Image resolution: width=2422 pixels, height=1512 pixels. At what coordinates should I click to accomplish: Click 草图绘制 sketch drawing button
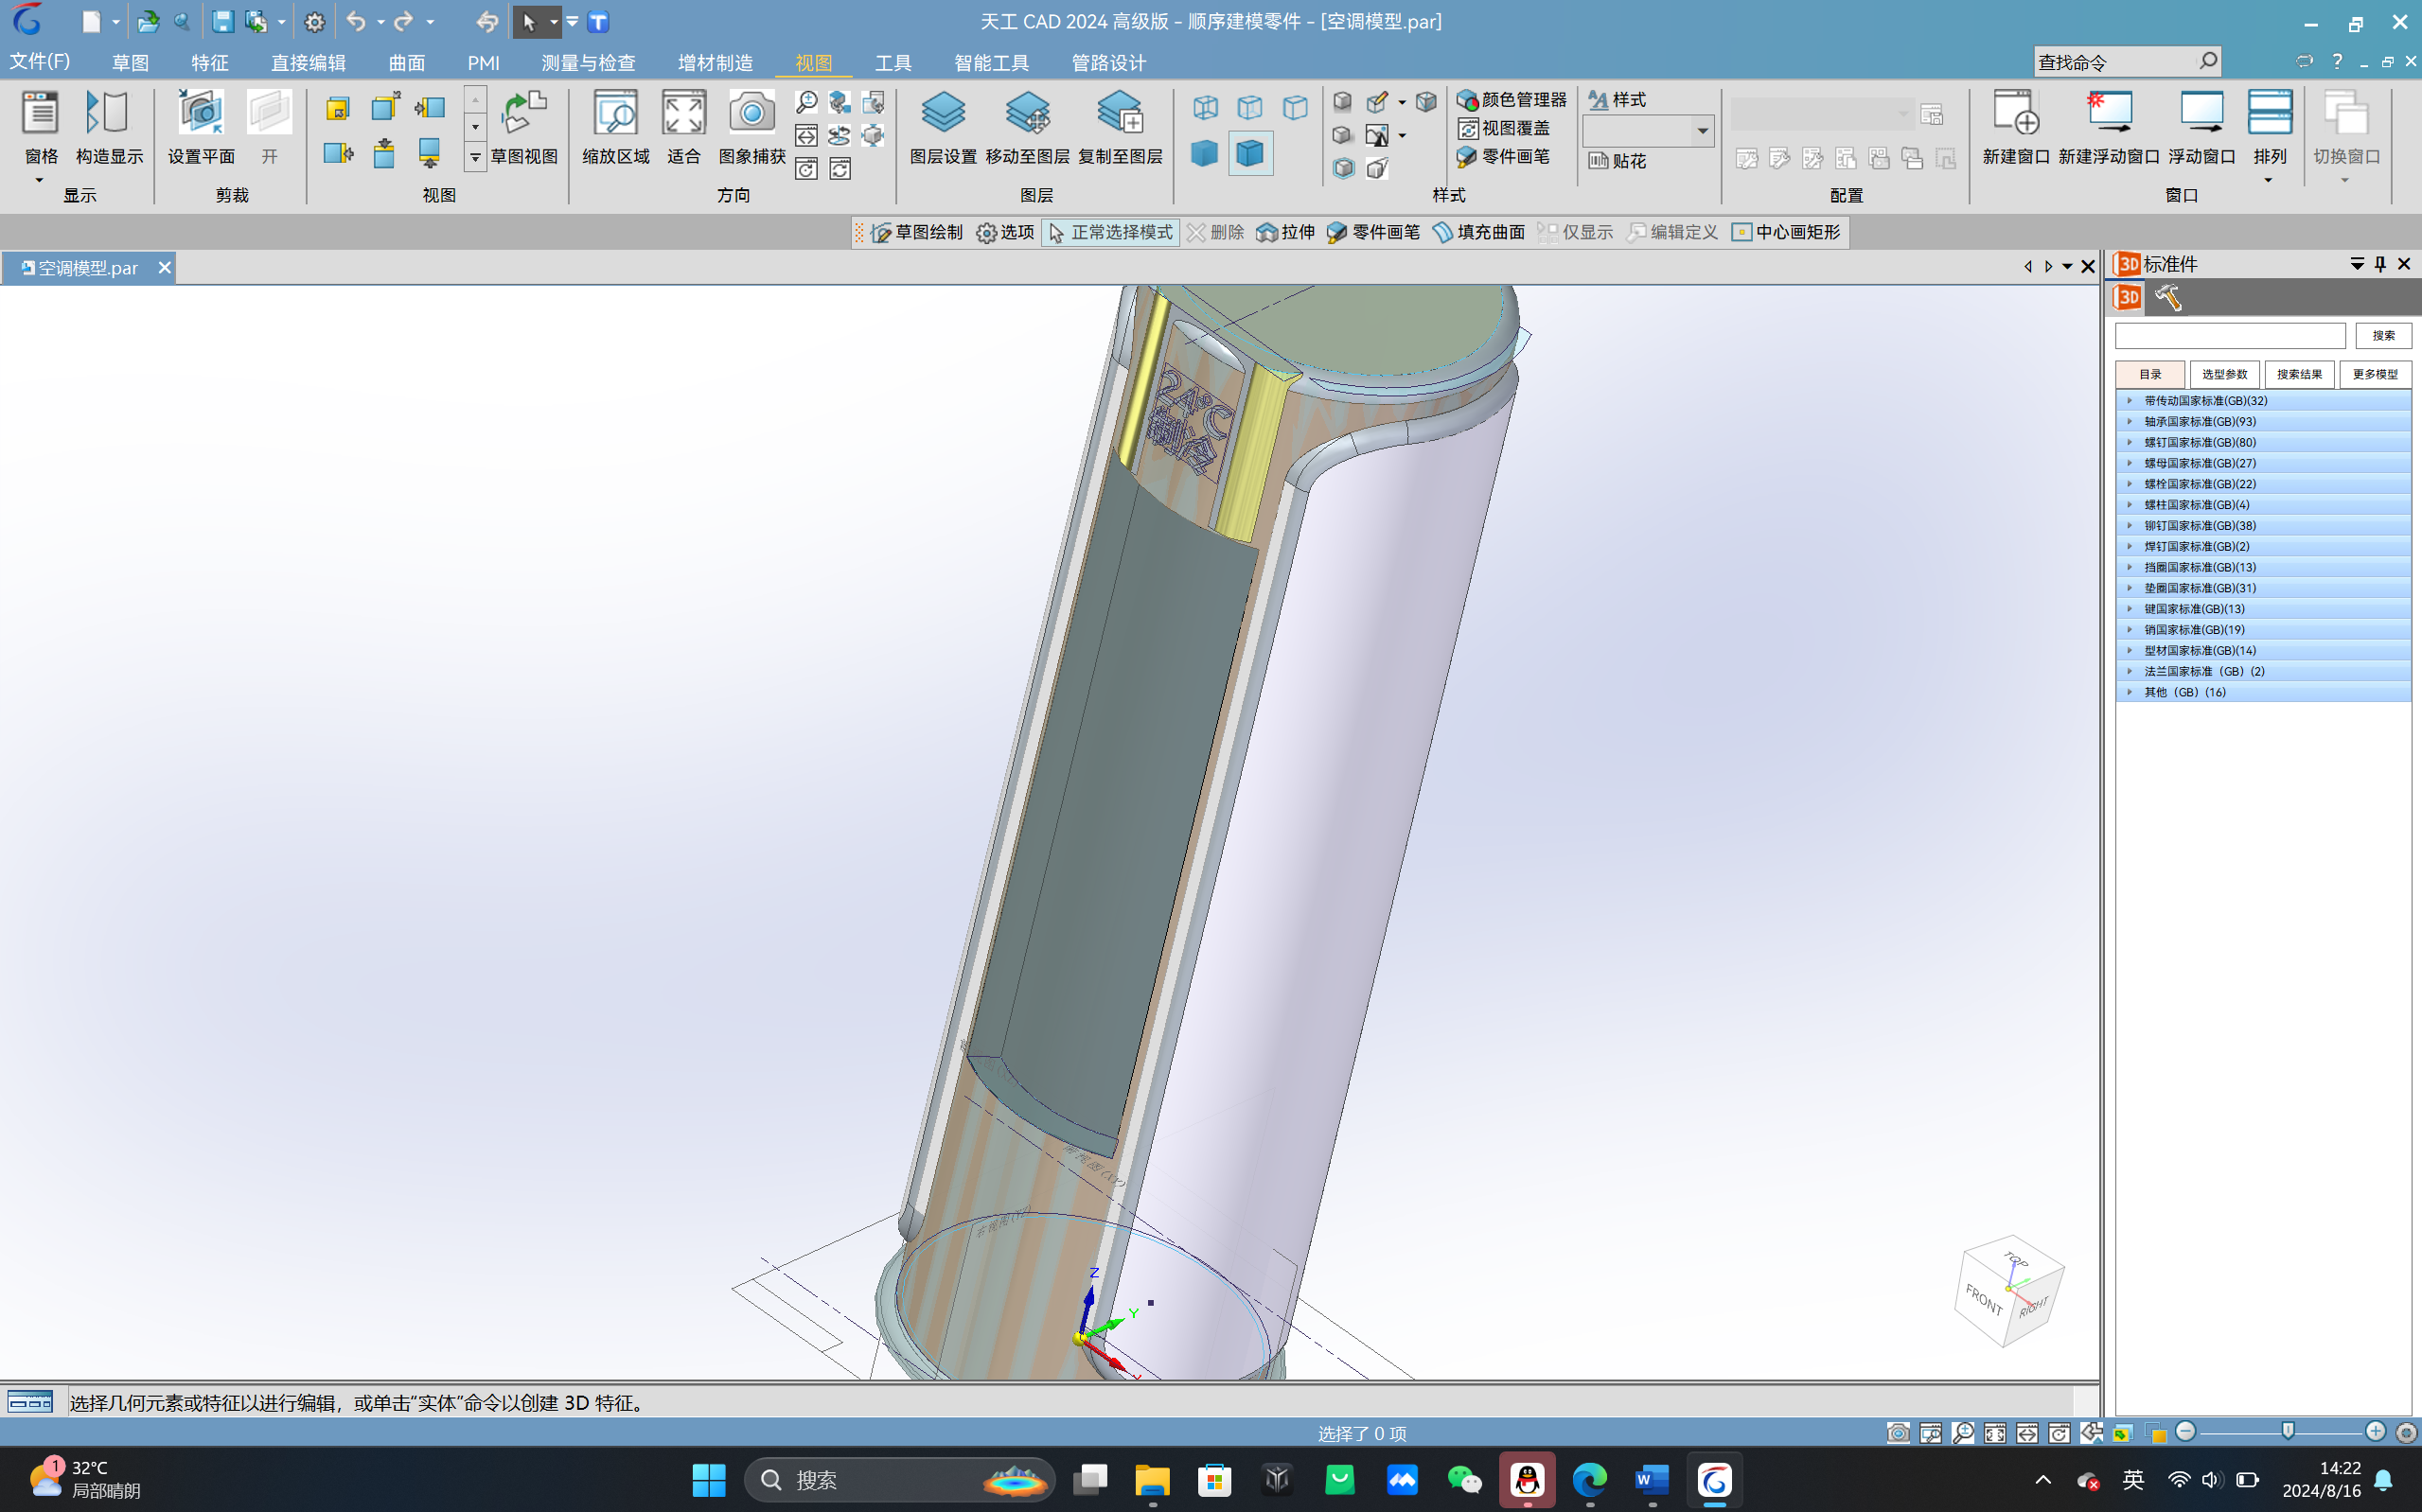pos(916,232)
